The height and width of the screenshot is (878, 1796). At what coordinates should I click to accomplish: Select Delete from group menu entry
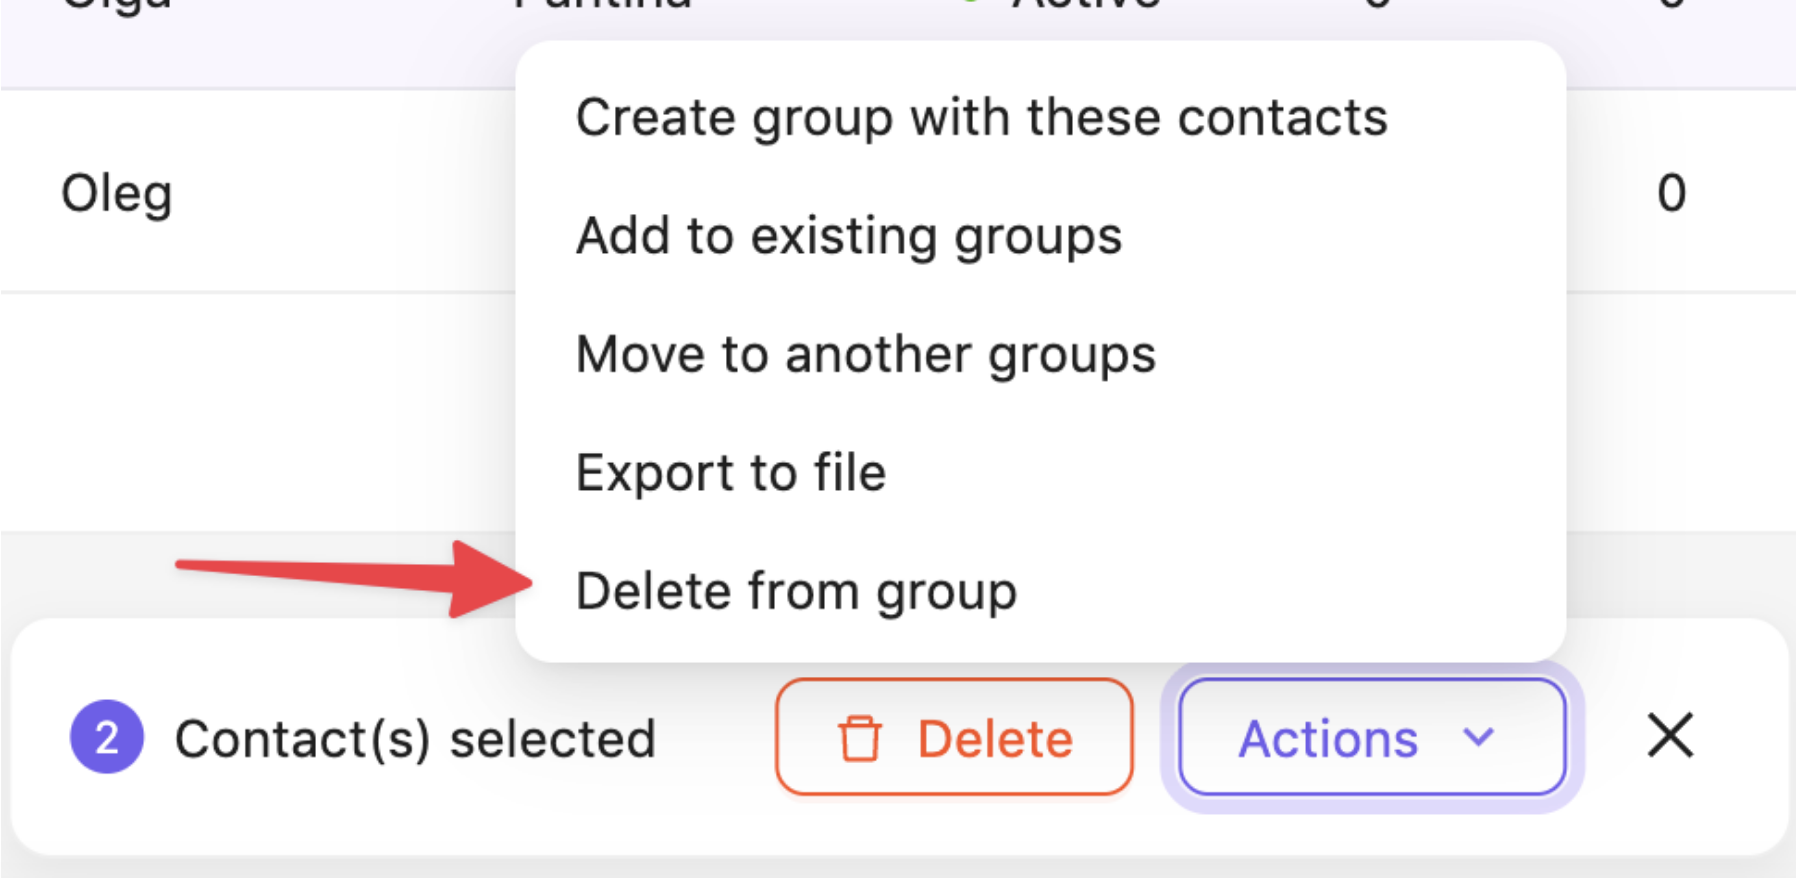coord(796,590)
